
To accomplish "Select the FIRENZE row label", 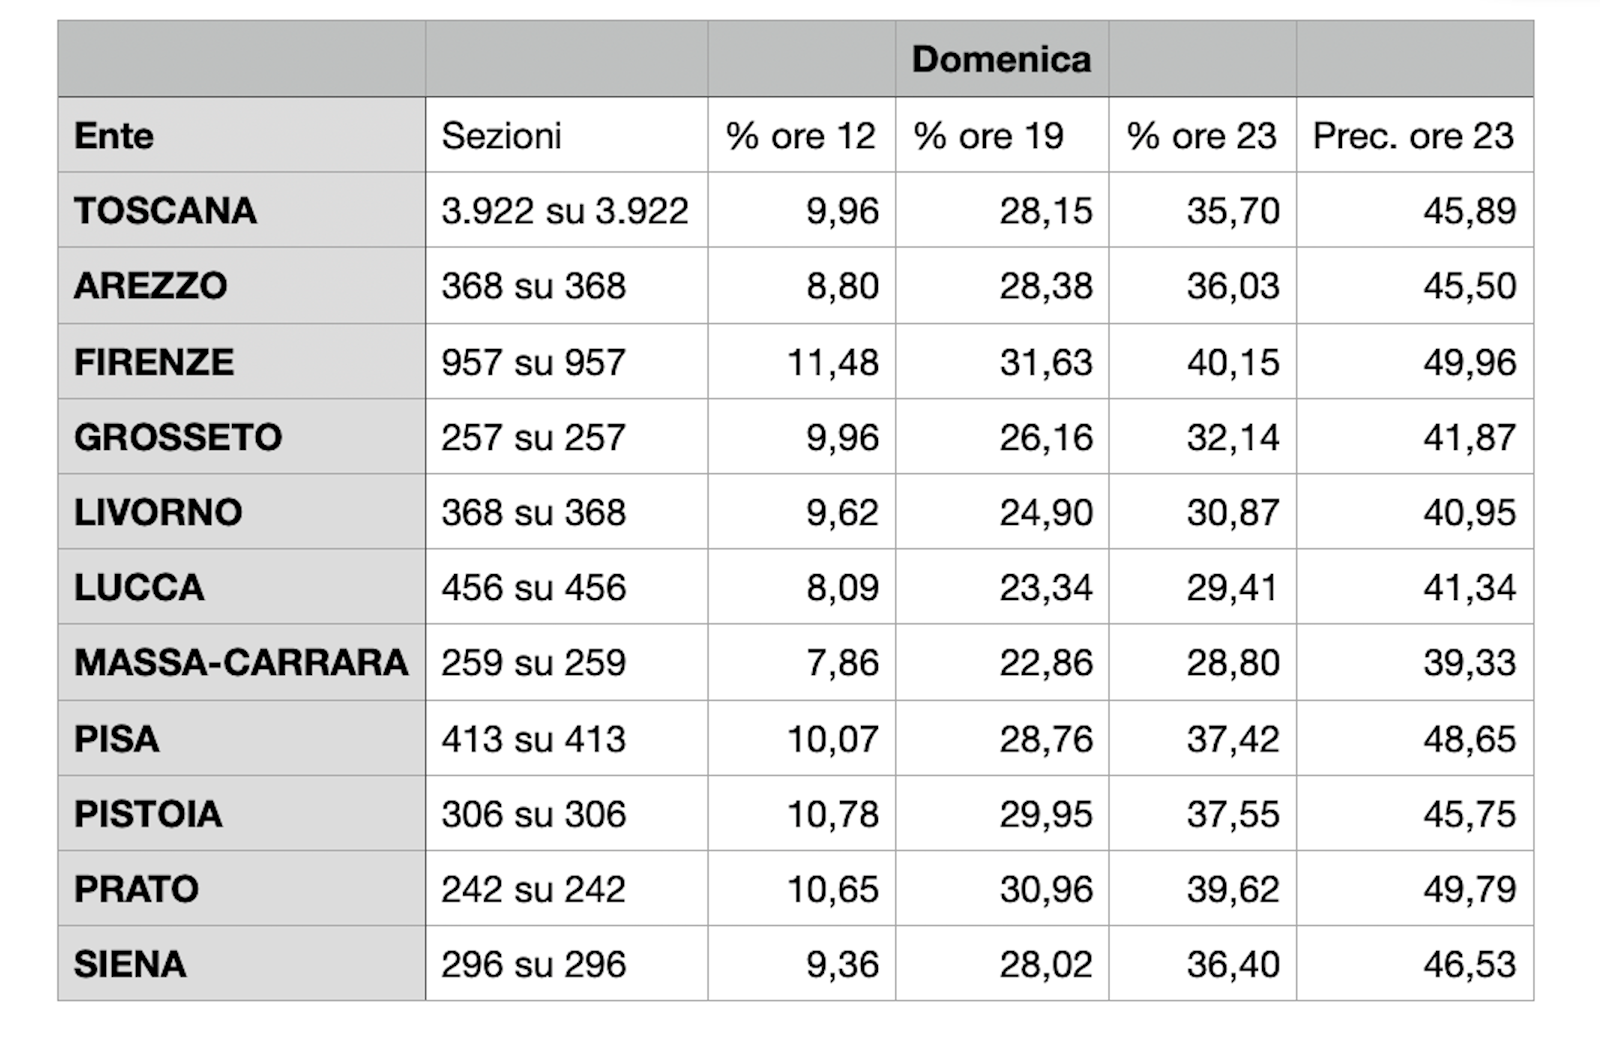I will coord(154,362).
